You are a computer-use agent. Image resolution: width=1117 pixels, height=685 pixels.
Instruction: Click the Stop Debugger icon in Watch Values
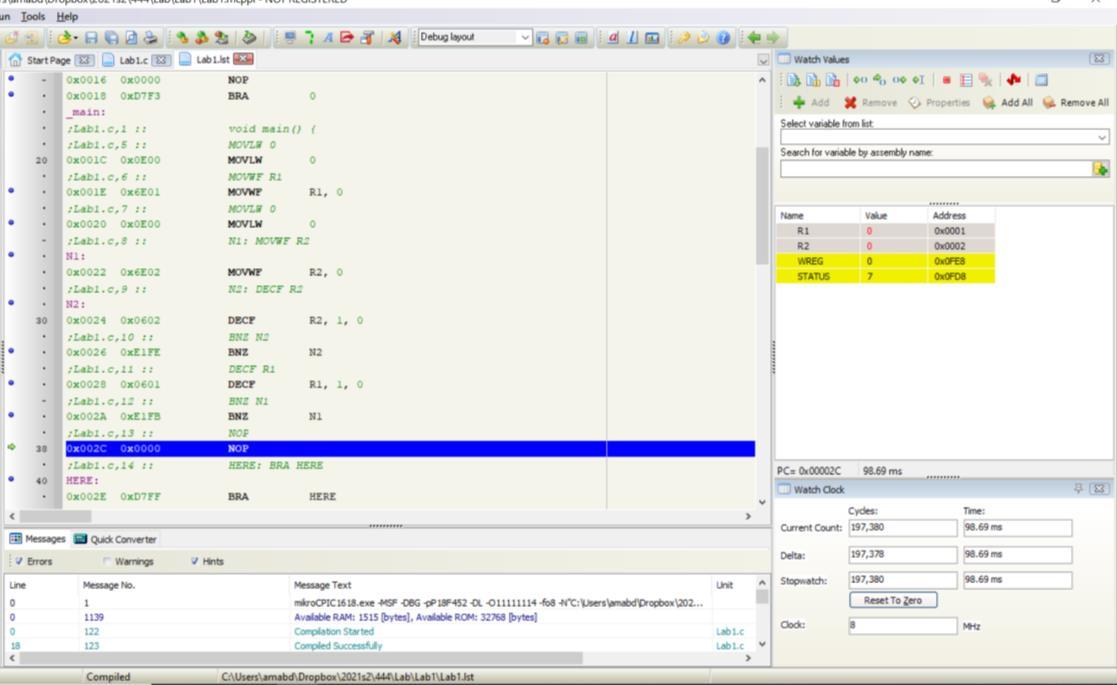tap(832, 80)
